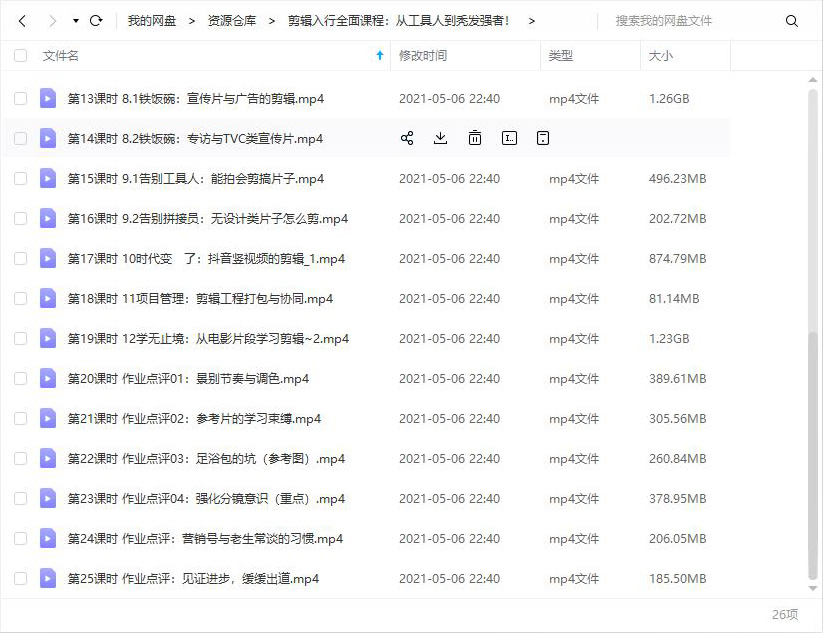Click the 874.79MB size value

point(677,258)
